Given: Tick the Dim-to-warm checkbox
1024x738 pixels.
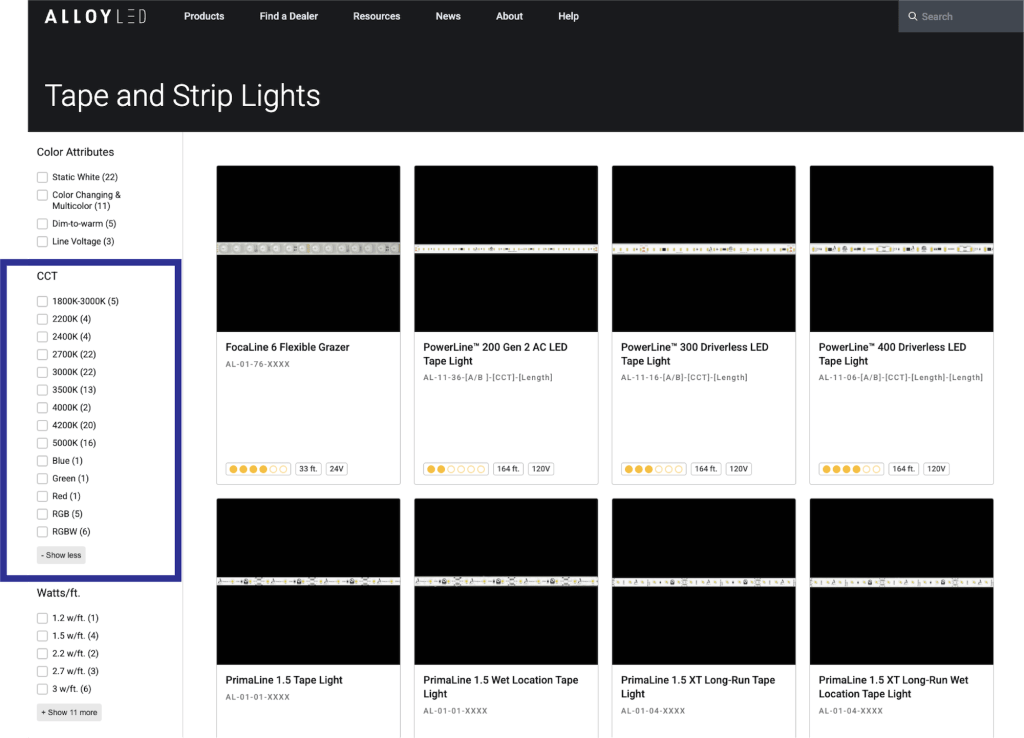Looking at the screenshot, I should (43, 224).
